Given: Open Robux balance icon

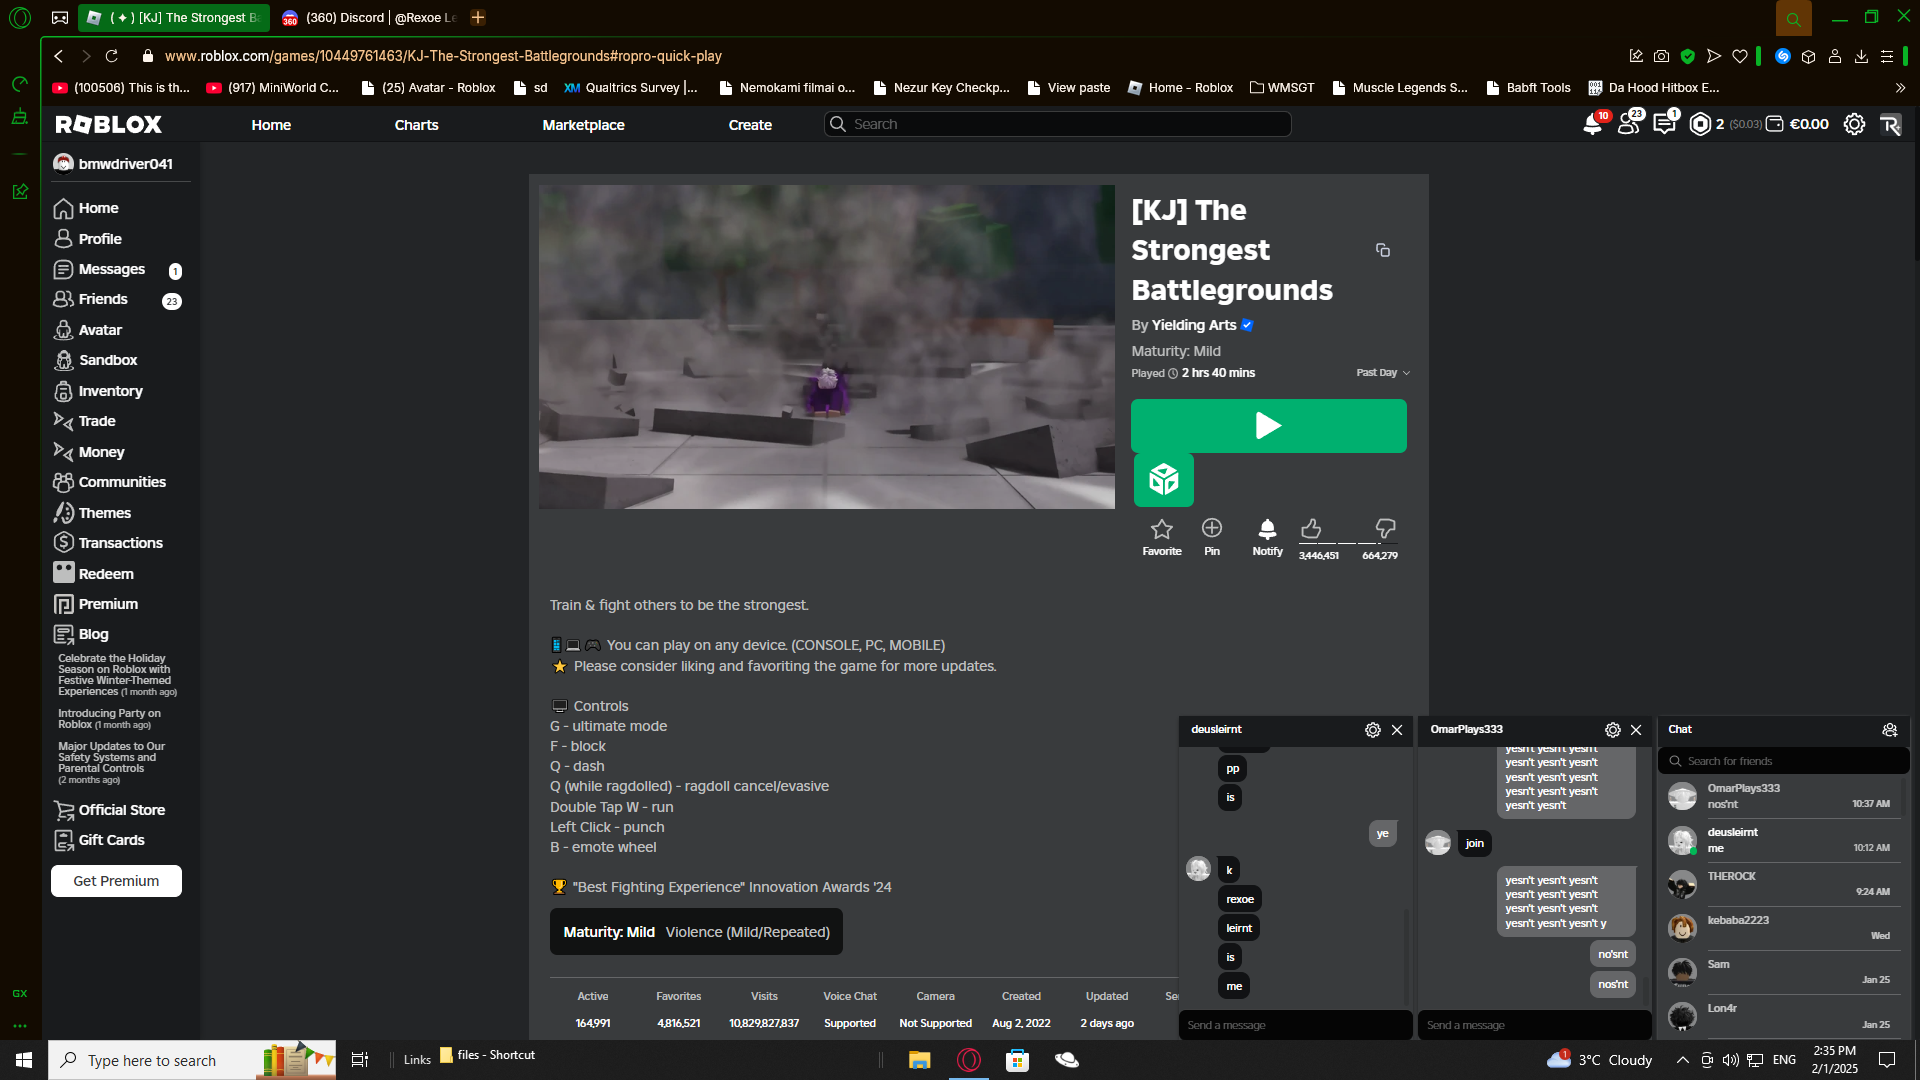Looking at the screenshot, I should (1700, 124).
